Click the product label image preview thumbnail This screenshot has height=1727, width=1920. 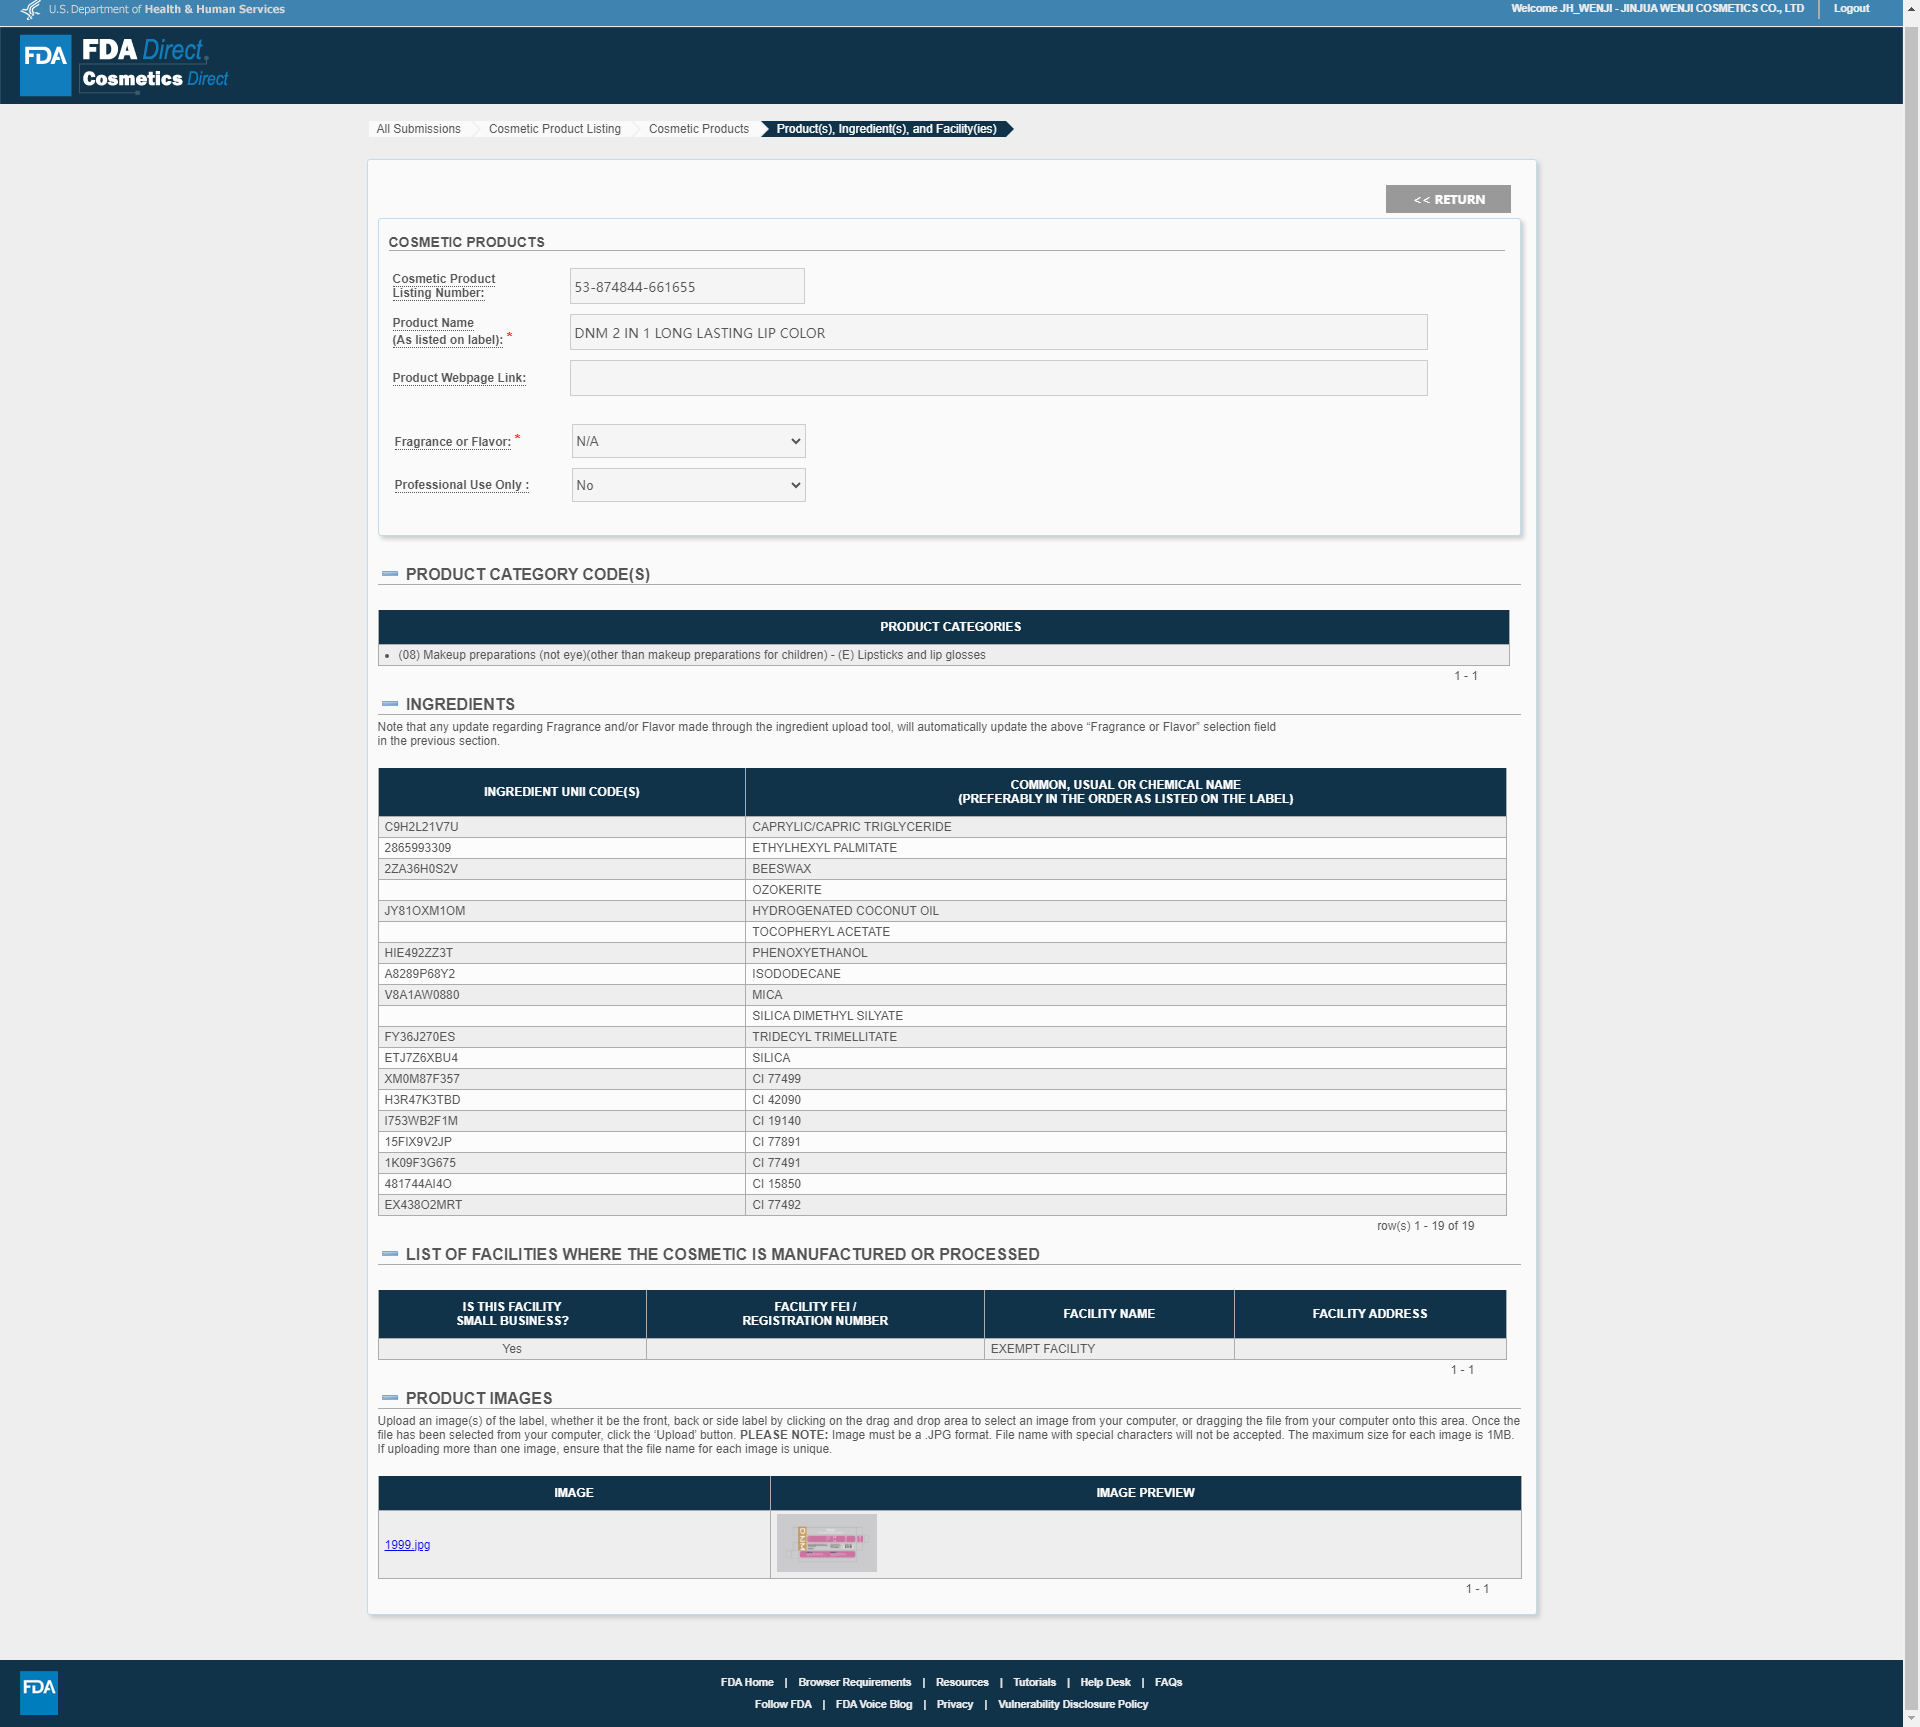click(826, 1543)
